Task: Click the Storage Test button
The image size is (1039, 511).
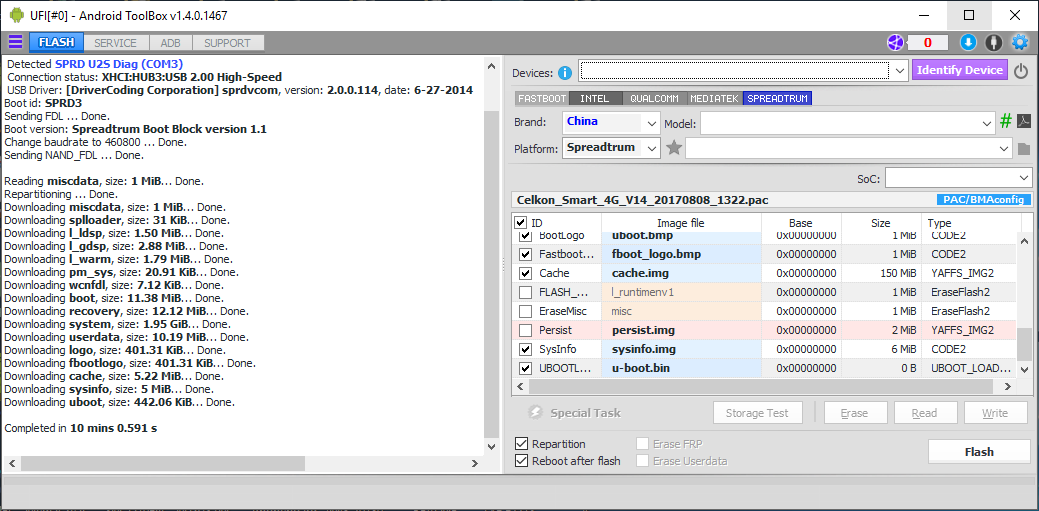Action: [x=757, y=413]
